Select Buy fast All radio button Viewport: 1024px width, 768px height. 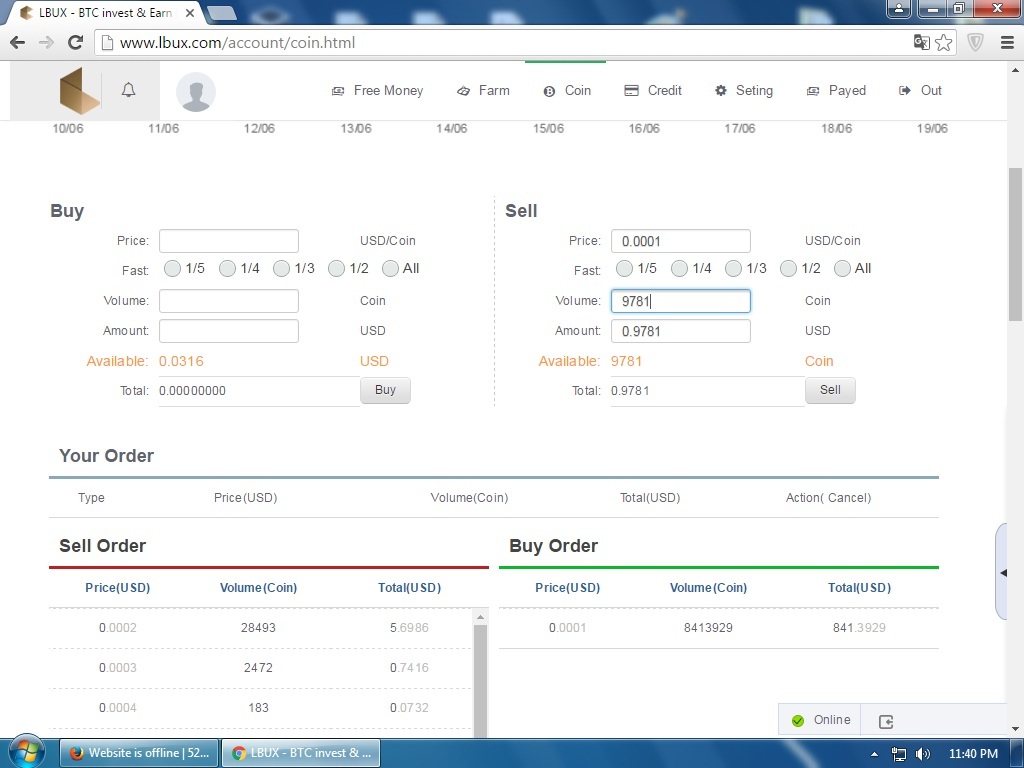391,268
